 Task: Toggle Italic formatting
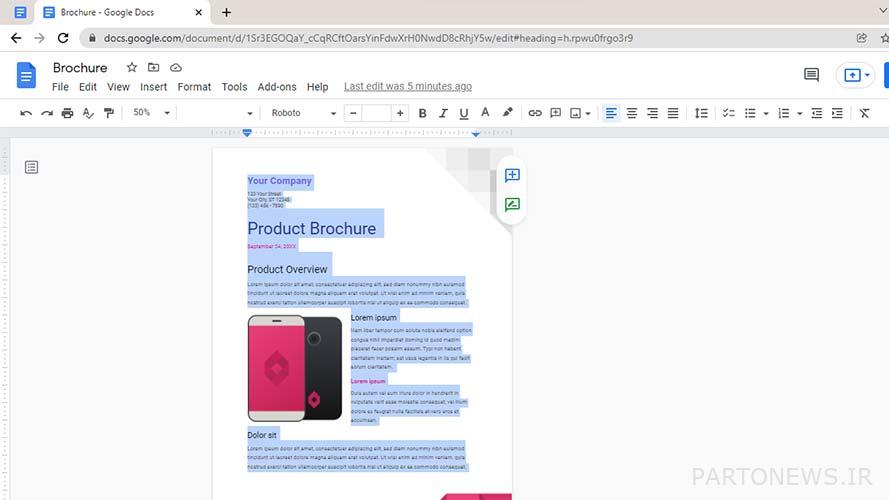pos(443,113)
